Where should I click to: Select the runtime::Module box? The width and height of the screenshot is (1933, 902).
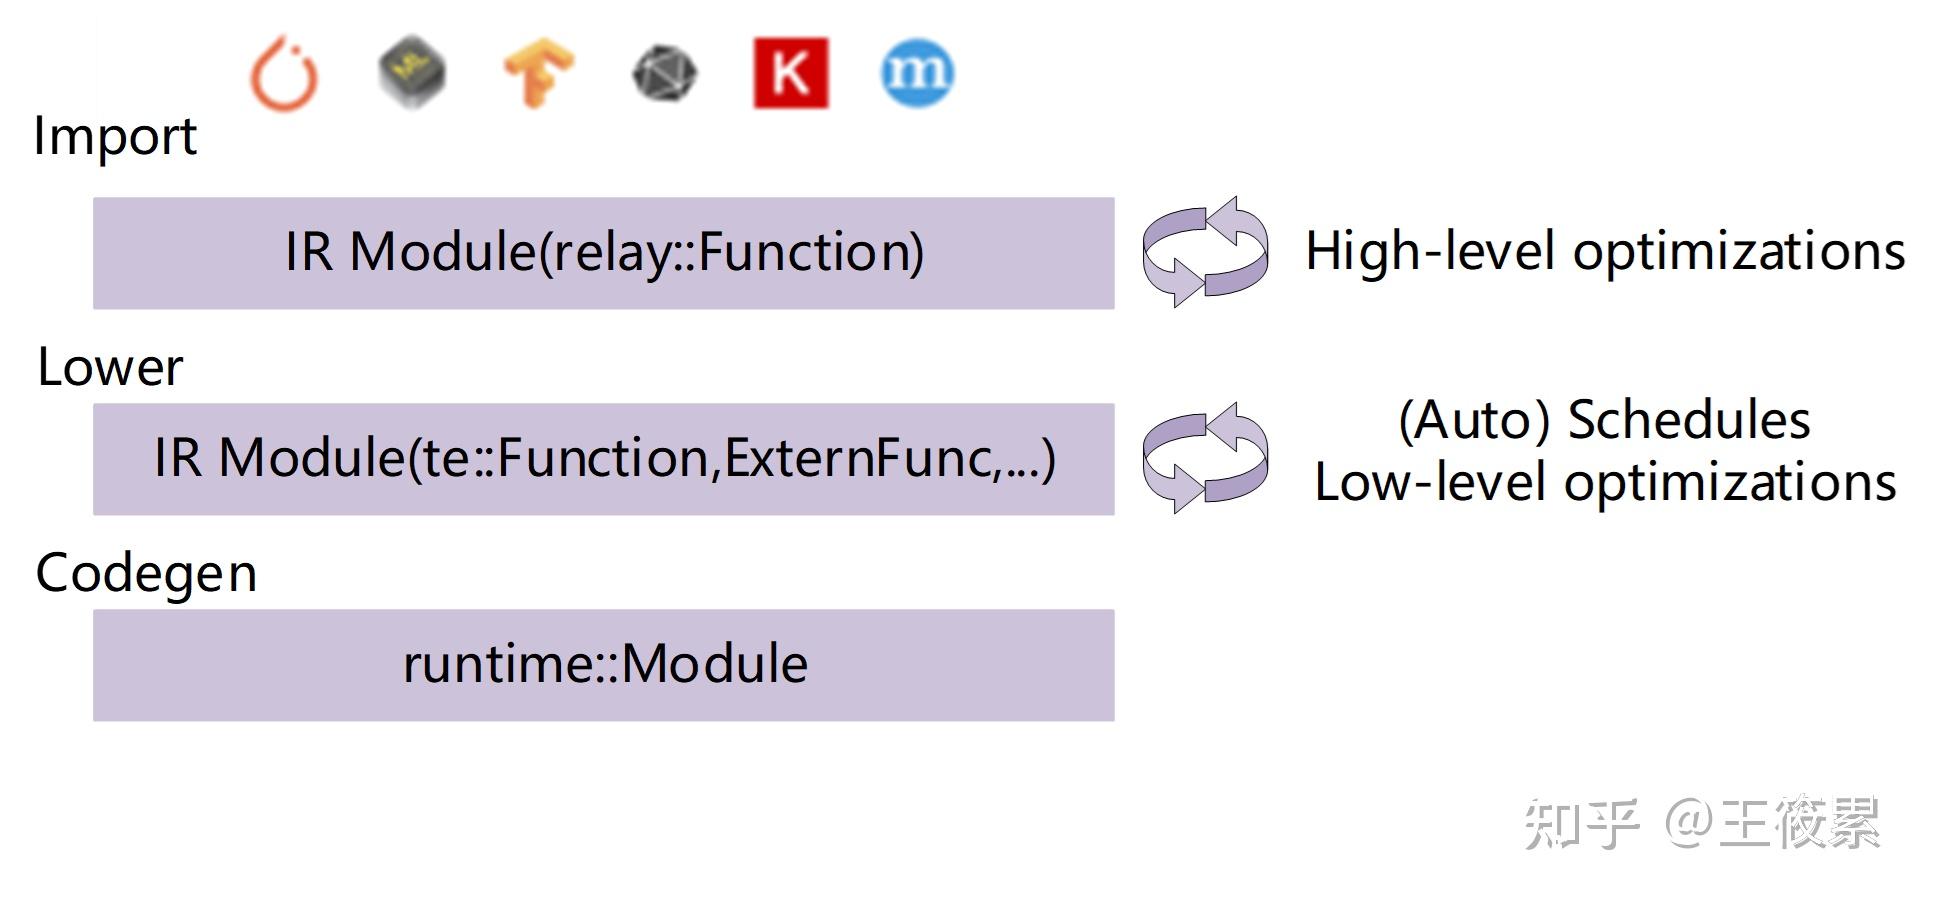pyautogui.click(x=603, y=665)
